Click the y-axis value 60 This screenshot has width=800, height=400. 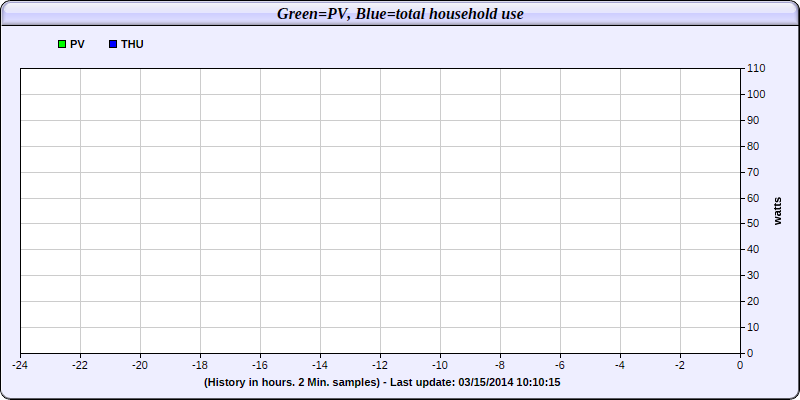(753, 198)
